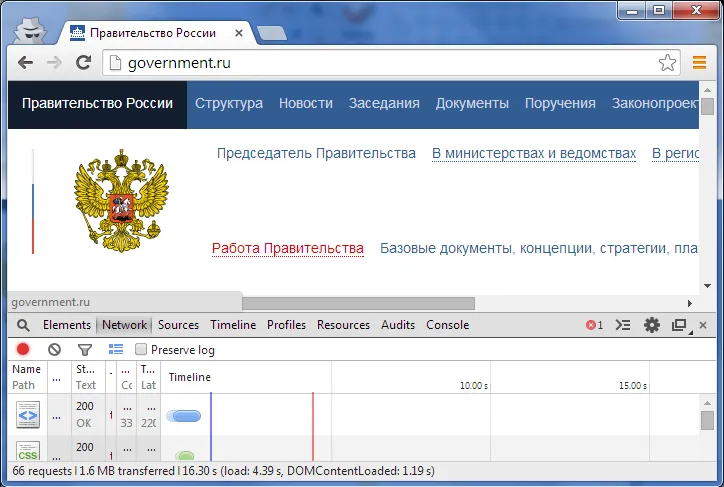Click the horizontal scroll right arrow
724x487 pixels.
click(x=689, y=303)
